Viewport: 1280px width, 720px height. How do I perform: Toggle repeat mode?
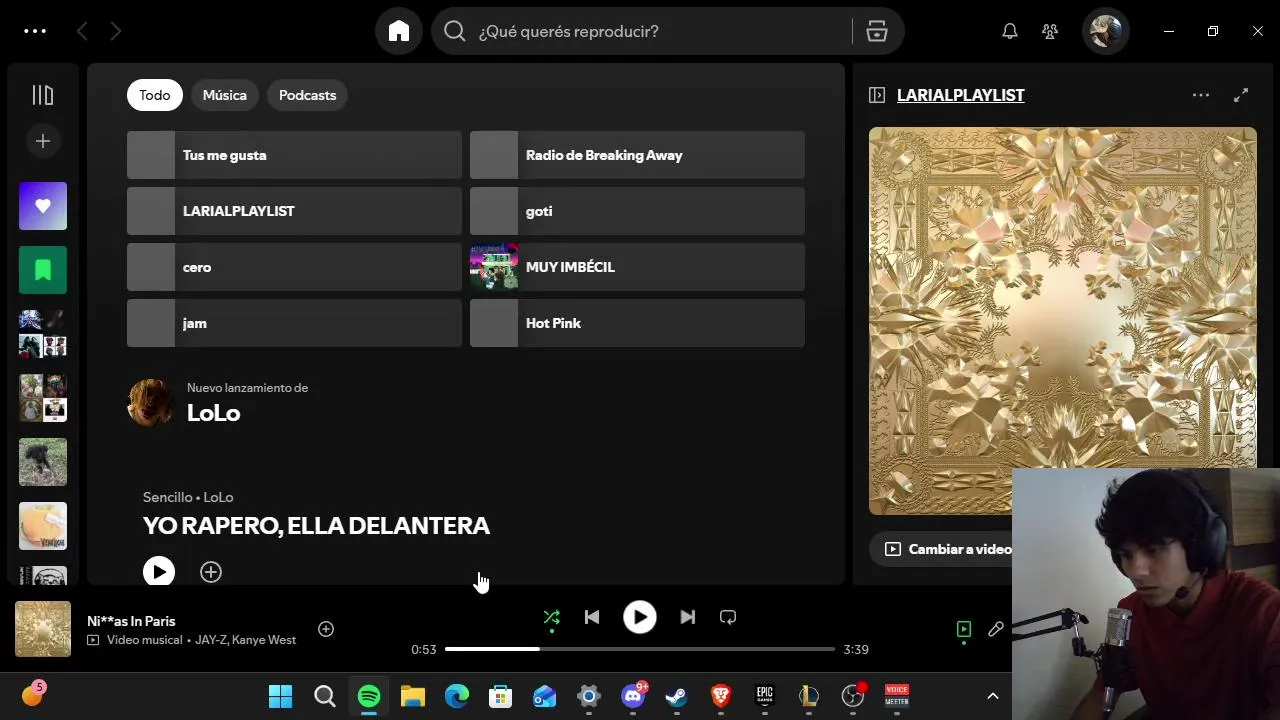click(728, 618)
